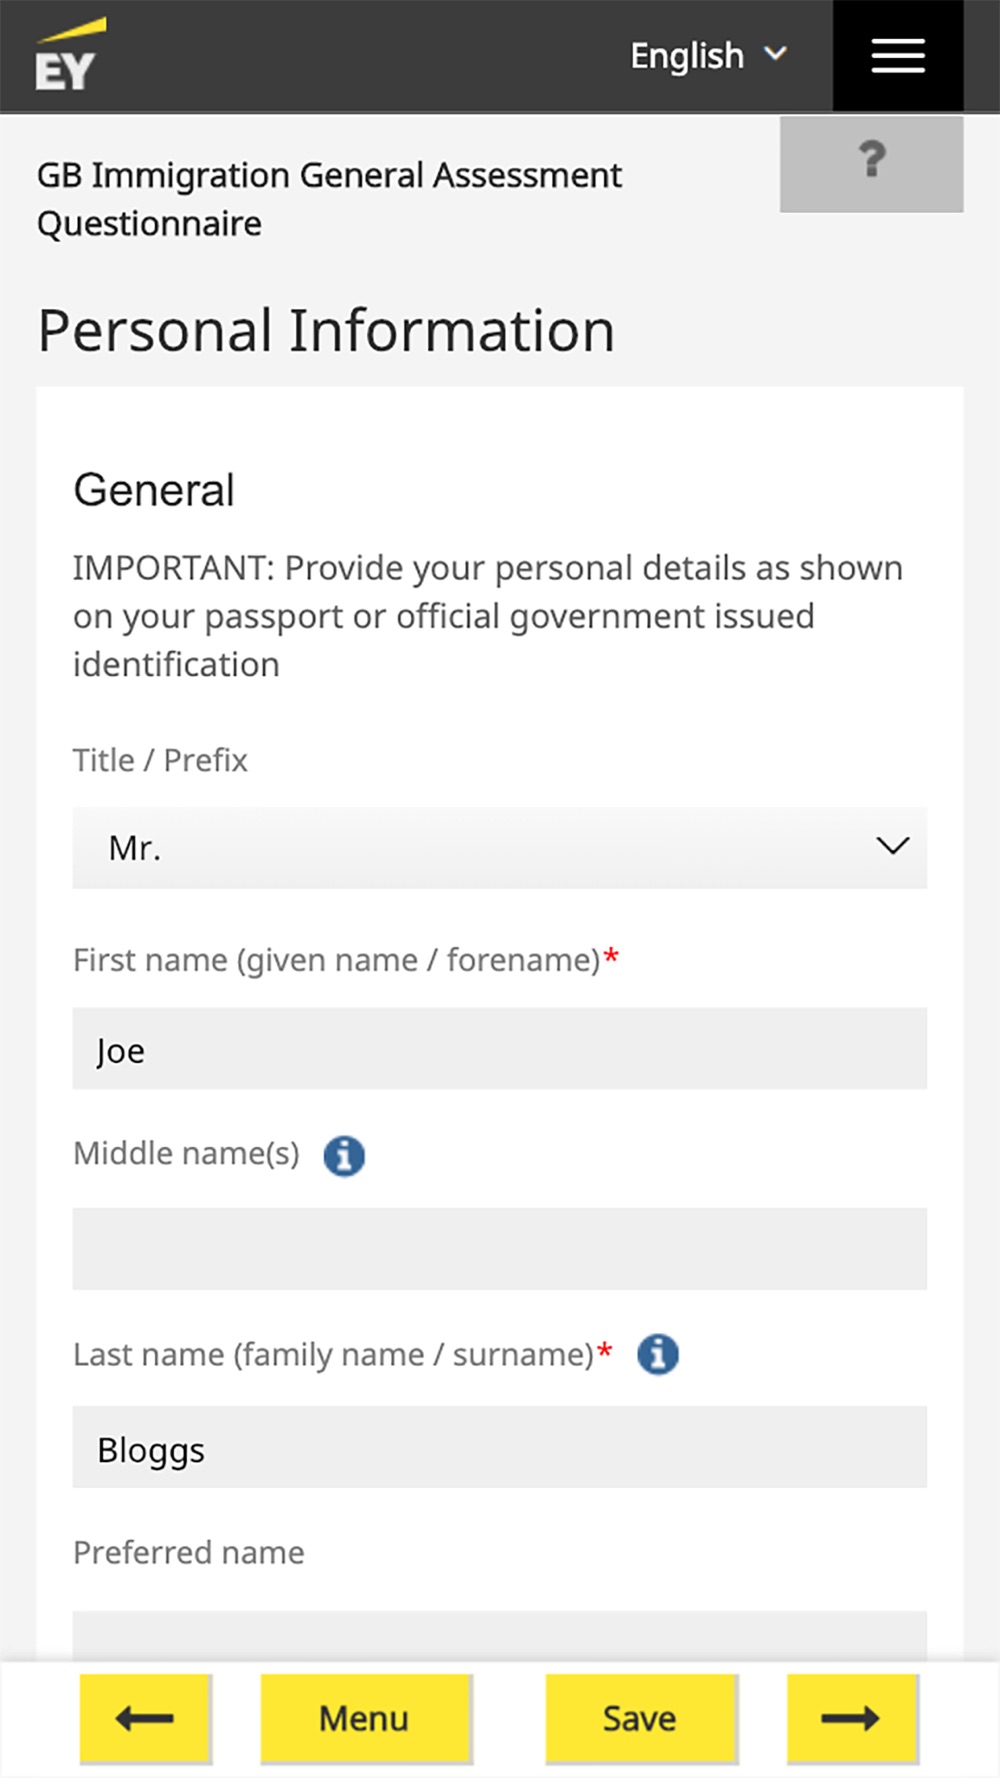Go to previous page with left arrow
Screen dimensions: 1000x1778
click(x=146, y=1718)
